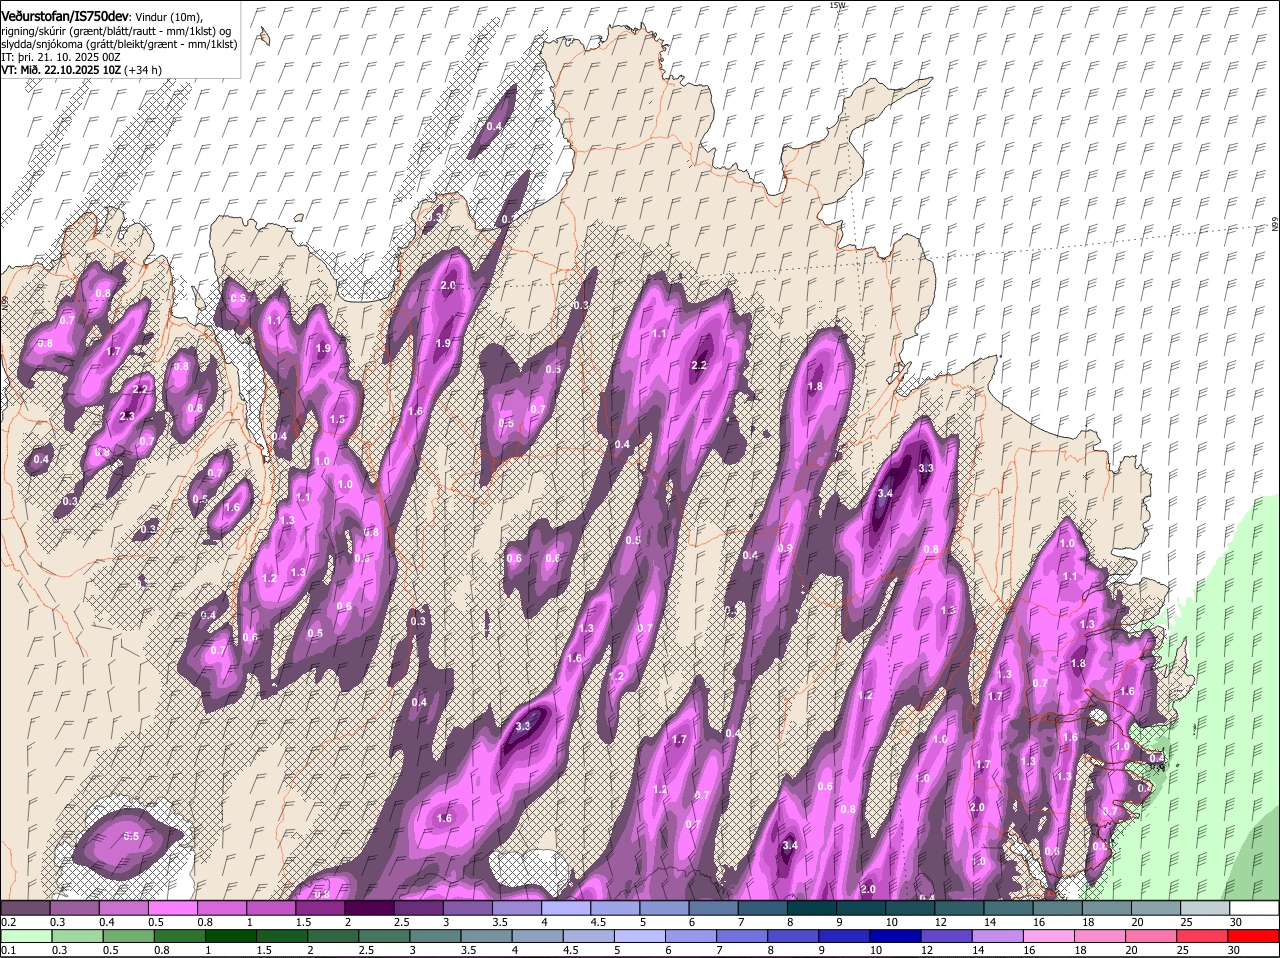Click the isolated offshore oval cell labeled 0.5

128,836
